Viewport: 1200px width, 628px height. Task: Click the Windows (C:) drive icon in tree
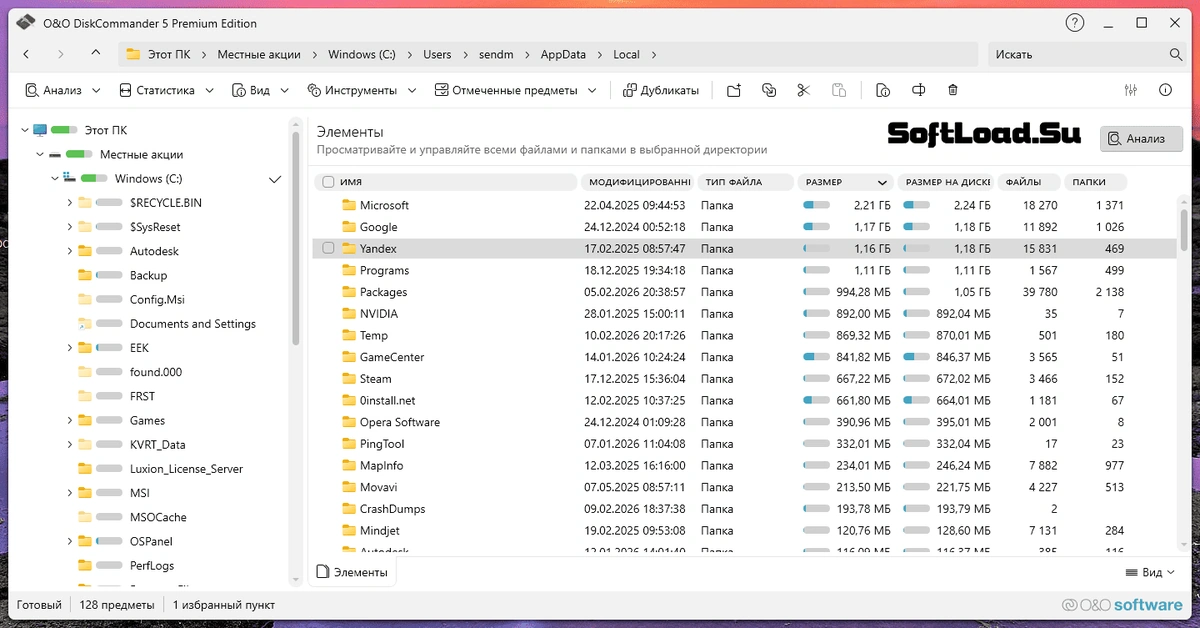click(x=68, y=178)
